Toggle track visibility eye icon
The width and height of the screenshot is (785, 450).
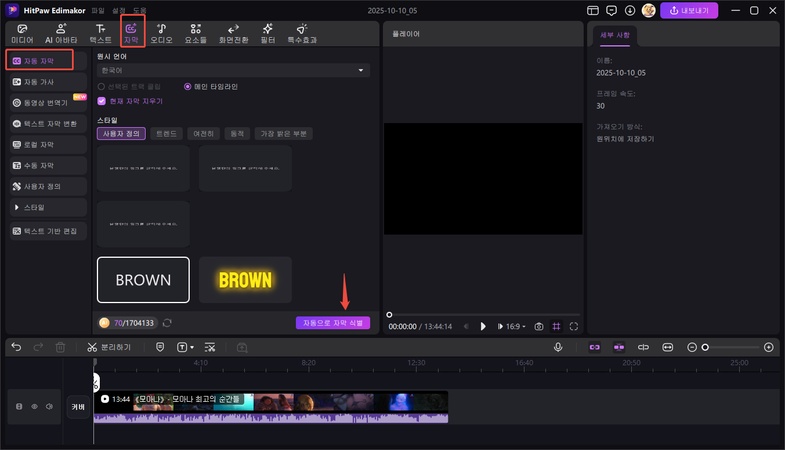tap(34, 407)
